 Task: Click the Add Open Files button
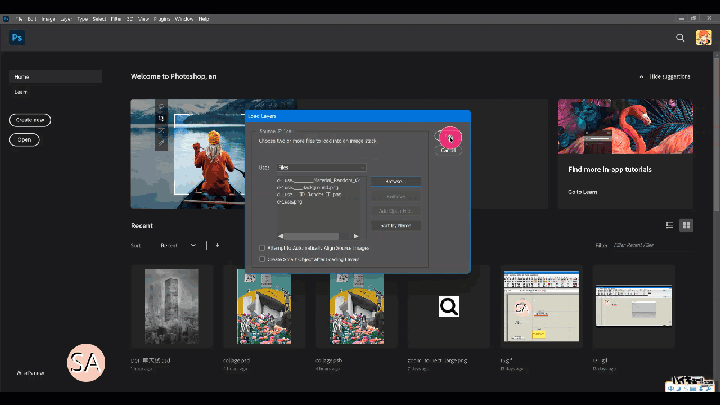pyautogui.click(x=396, y=211)
